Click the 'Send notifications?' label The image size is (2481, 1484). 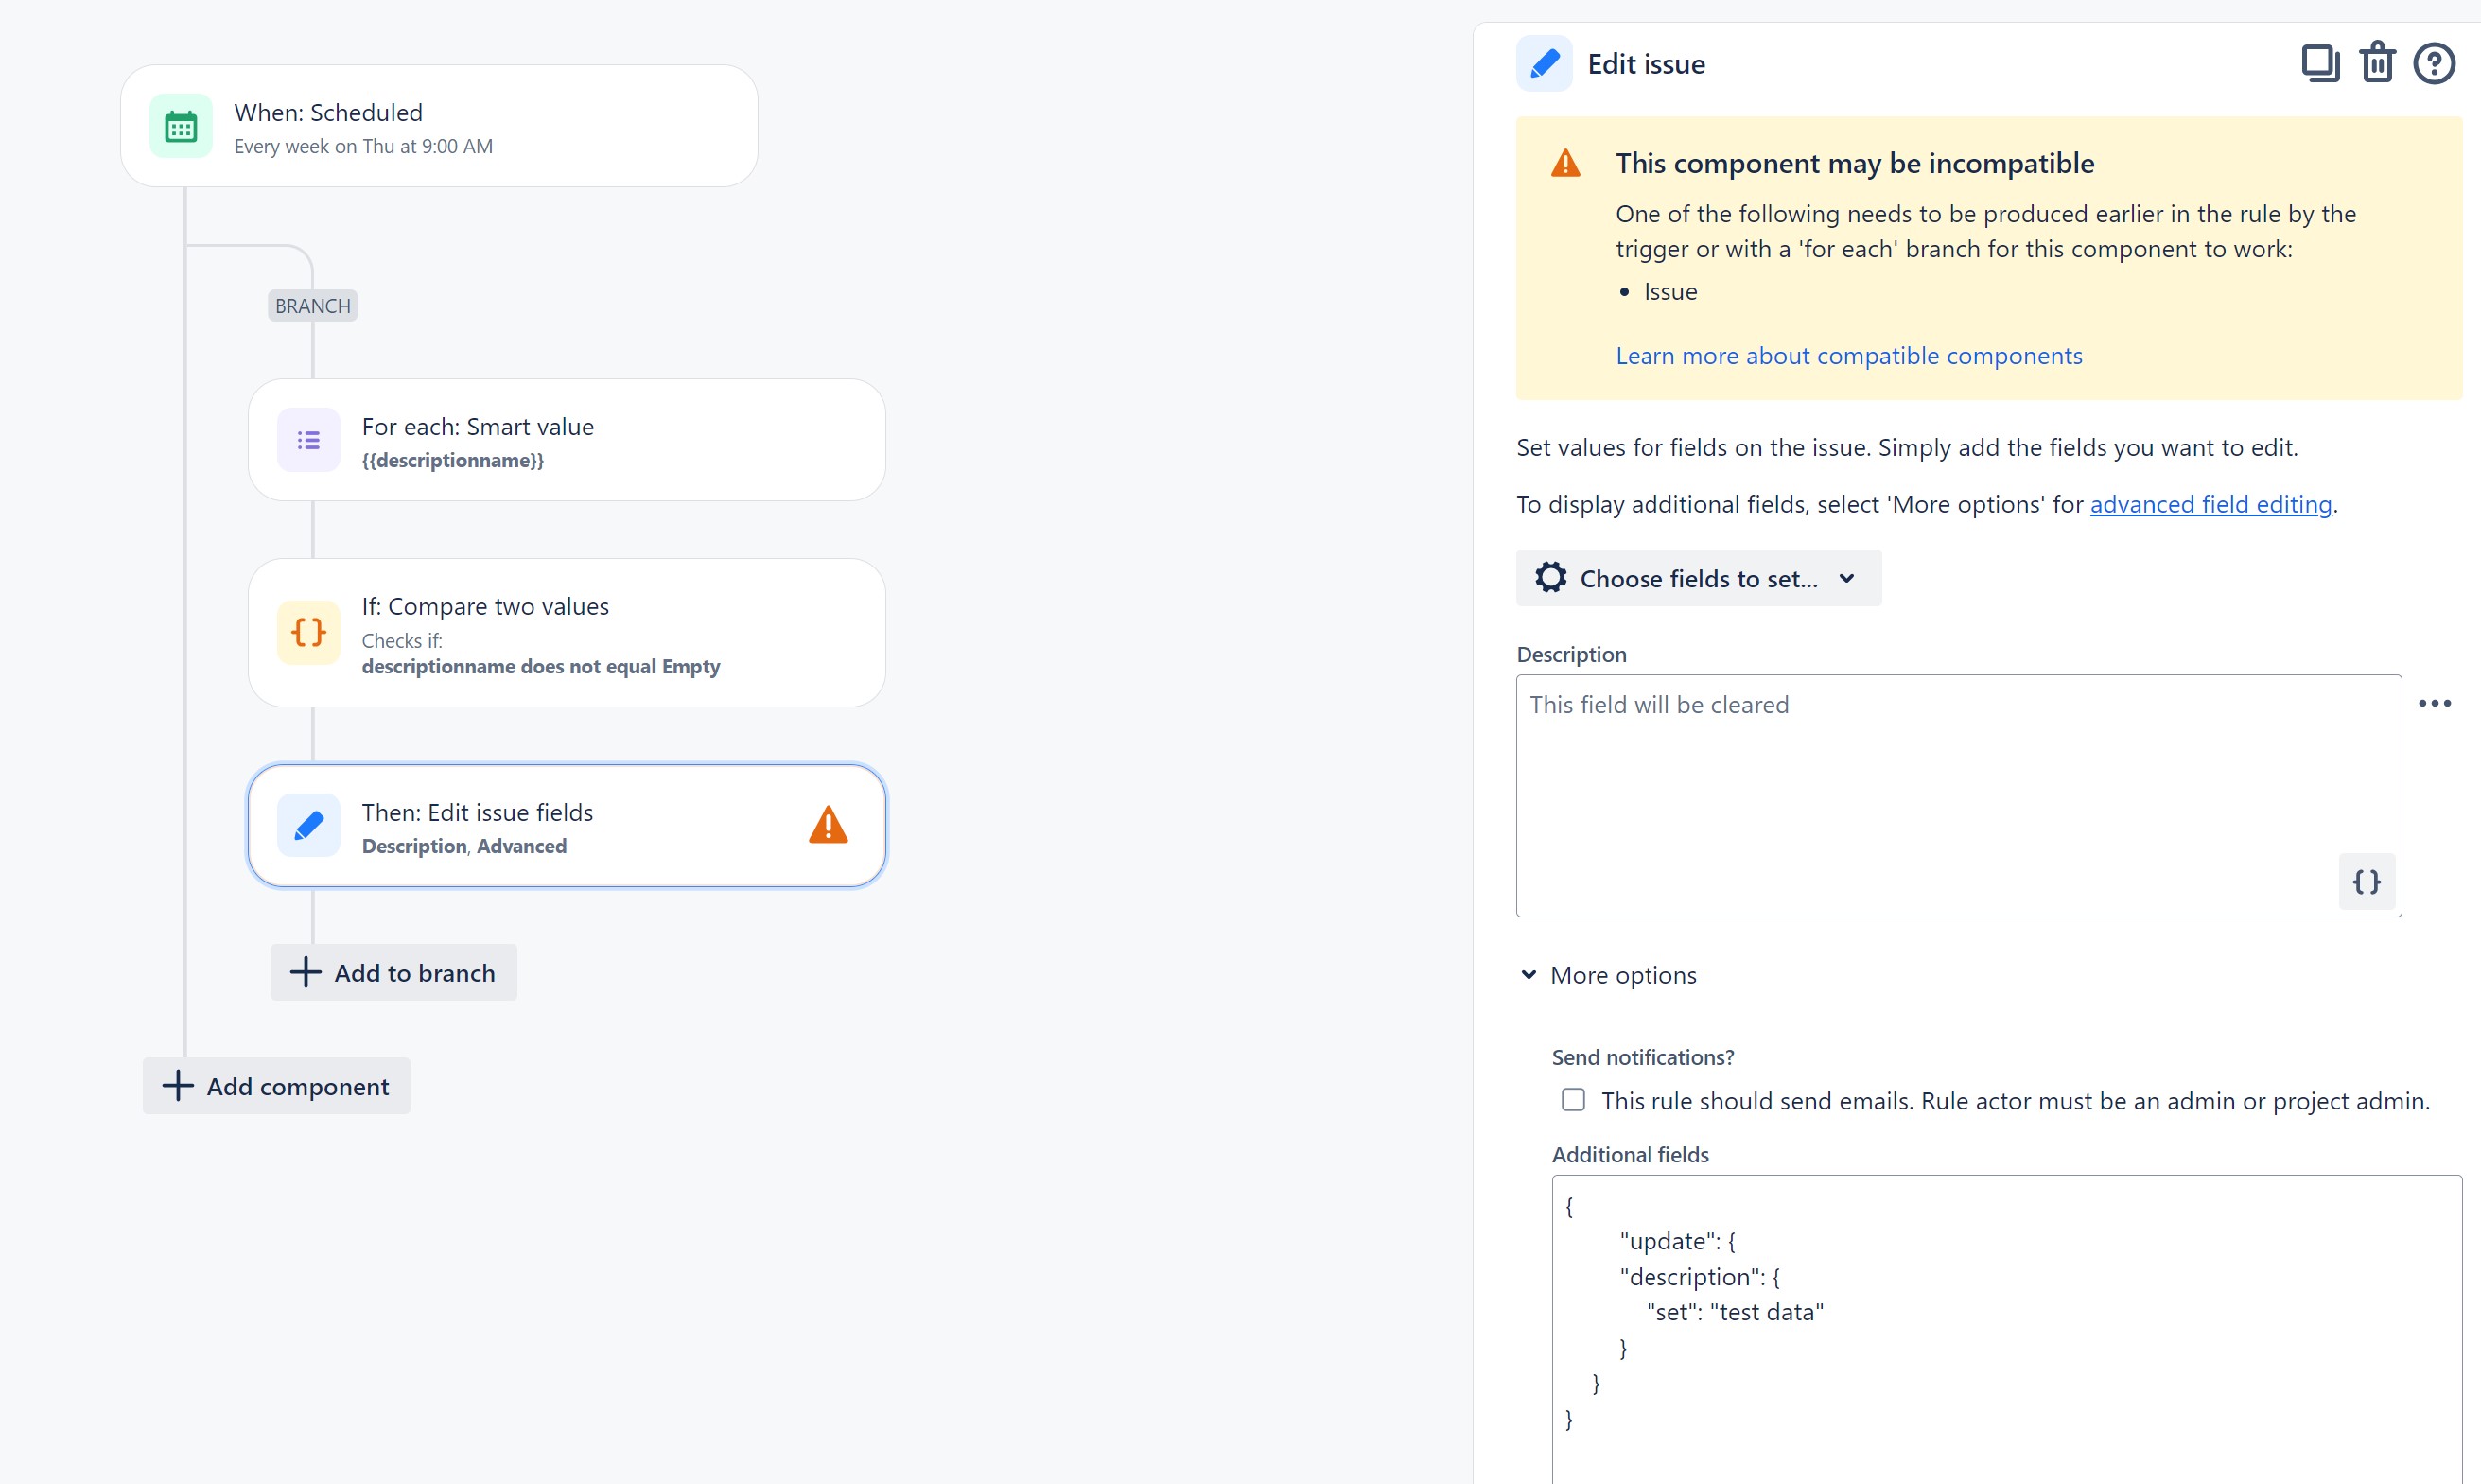pyautogui.click(x=1642, y=1057)
